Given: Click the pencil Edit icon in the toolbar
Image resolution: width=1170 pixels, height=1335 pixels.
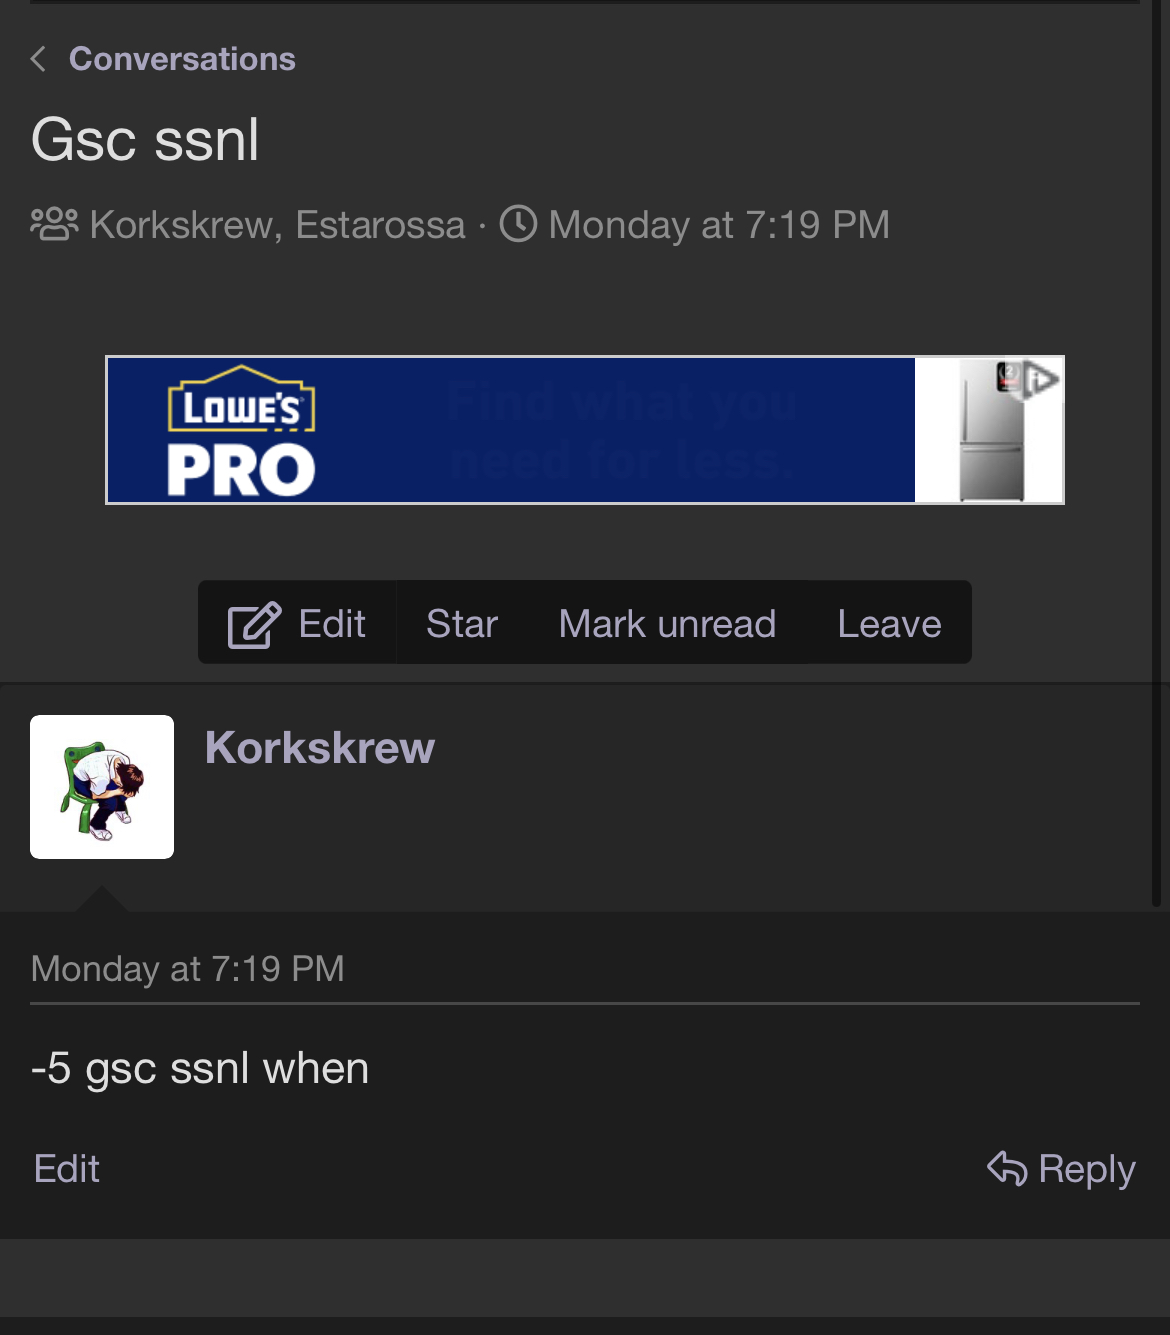Looking at the screenshot, I should (254, 625).
